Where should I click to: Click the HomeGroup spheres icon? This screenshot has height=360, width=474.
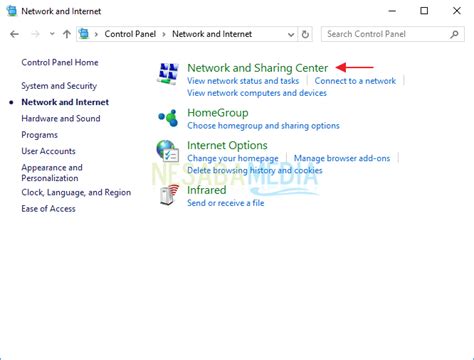168,118
